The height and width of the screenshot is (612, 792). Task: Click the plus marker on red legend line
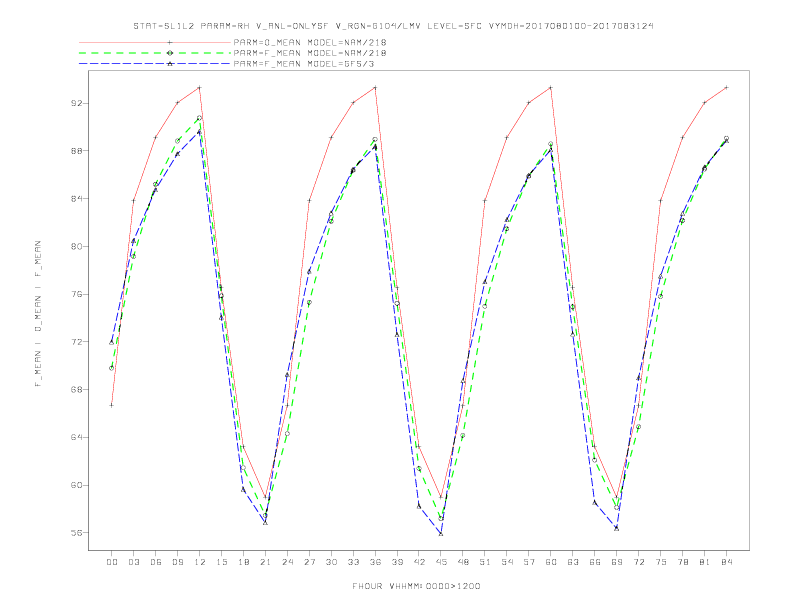point(170,42)
